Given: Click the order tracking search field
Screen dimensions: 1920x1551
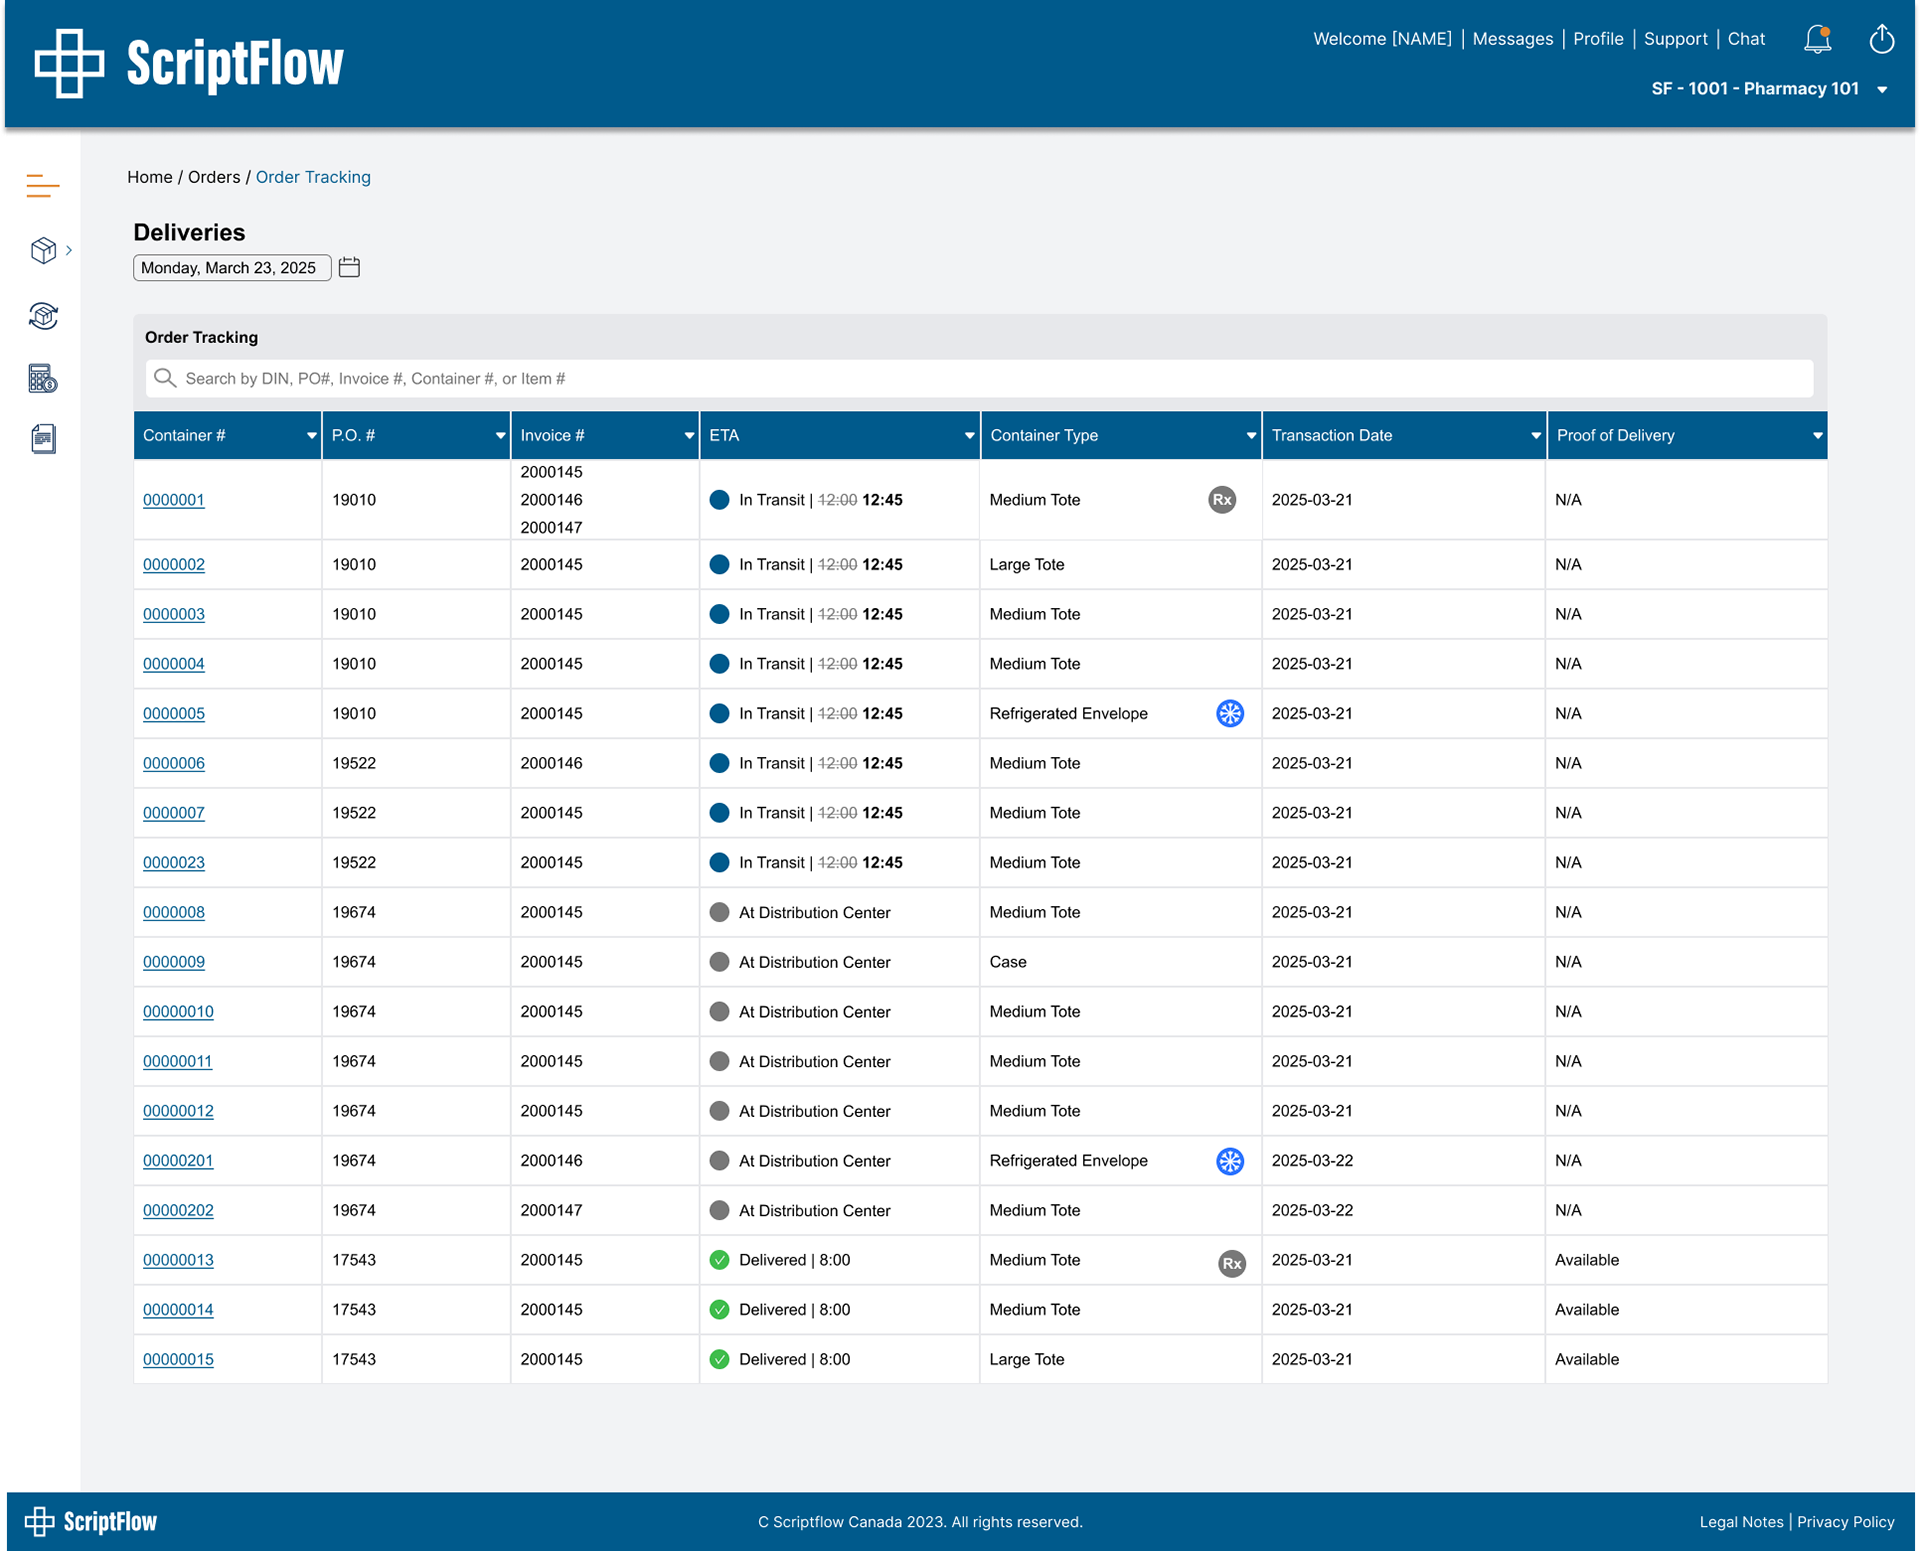Looking at the screenshot, I should click(x=979, y=378).
